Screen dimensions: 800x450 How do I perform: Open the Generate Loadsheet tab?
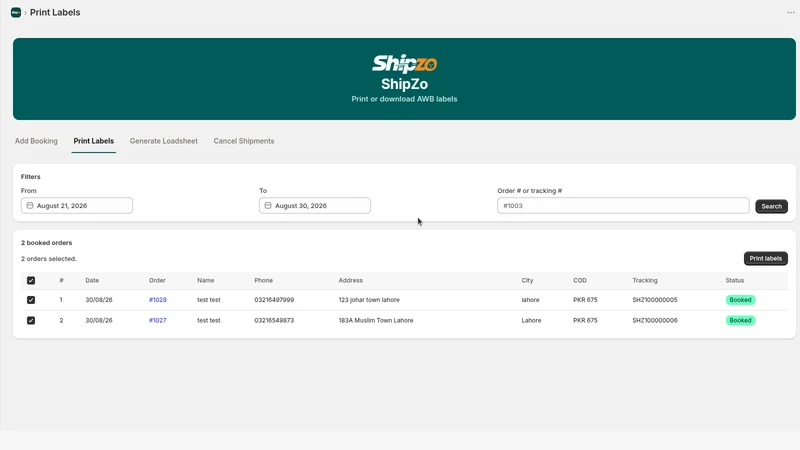click(164, 141)
